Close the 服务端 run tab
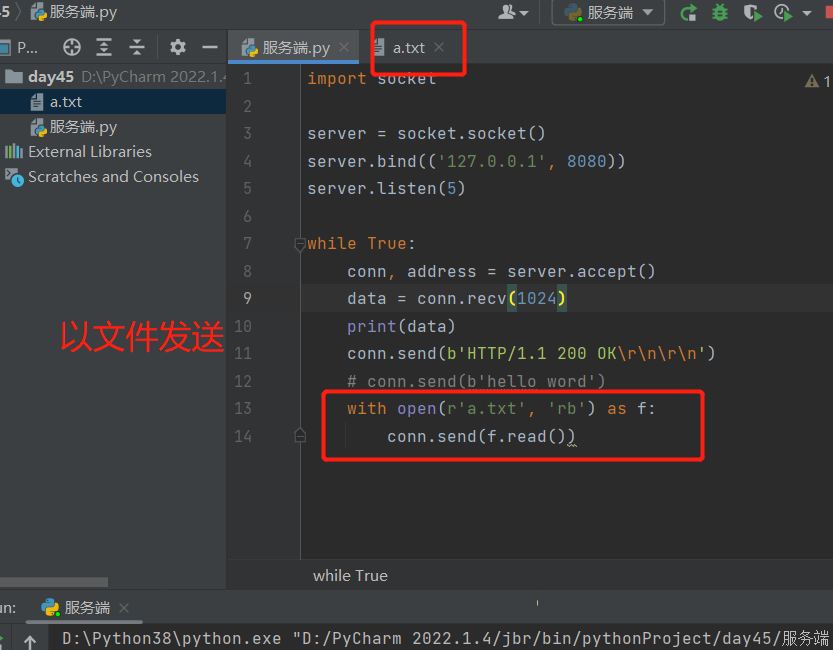Screen dimensions: 833x650 [124, 608]
